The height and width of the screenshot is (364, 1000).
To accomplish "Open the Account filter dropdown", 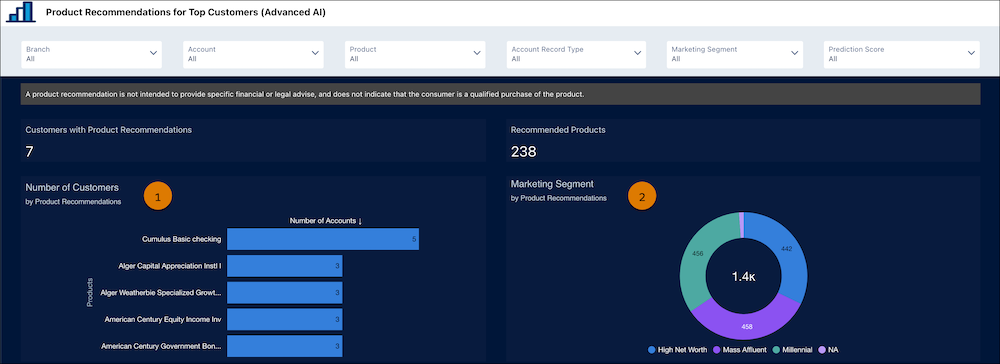I will tap(253, 54).
